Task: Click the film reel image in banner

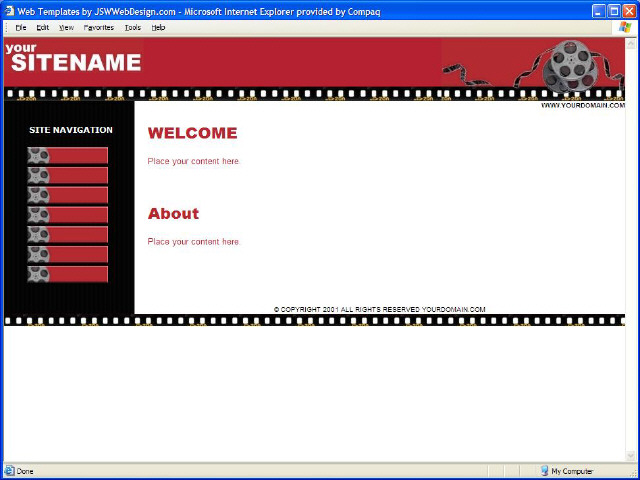Action: point(572,66)
